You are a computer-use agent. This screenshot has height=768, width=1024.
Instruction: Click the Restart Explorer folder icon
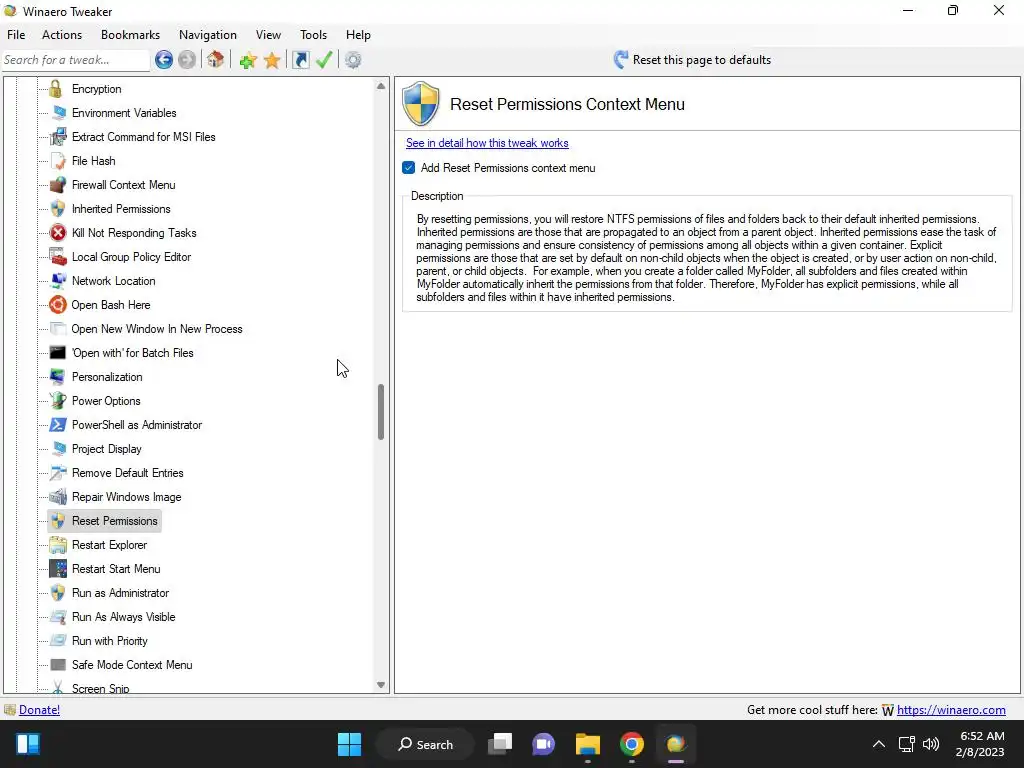click(x=58, y=545)
